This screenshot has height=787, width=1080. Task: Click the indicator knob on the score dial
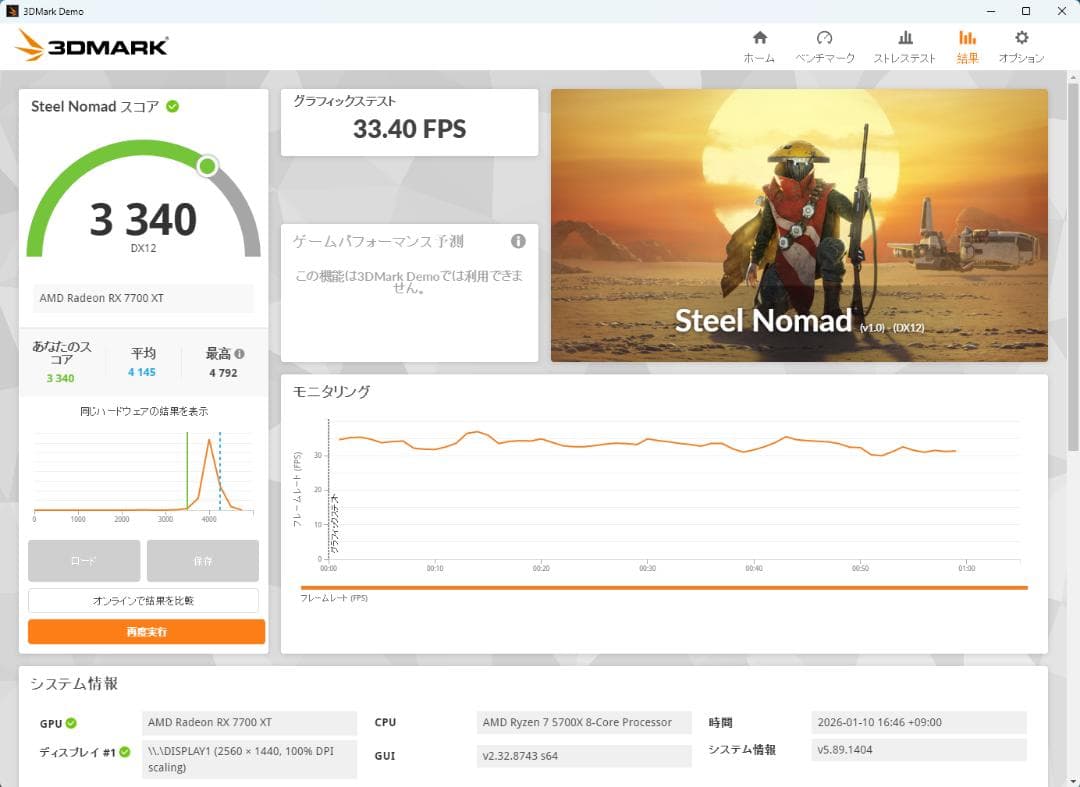(208, 166)
